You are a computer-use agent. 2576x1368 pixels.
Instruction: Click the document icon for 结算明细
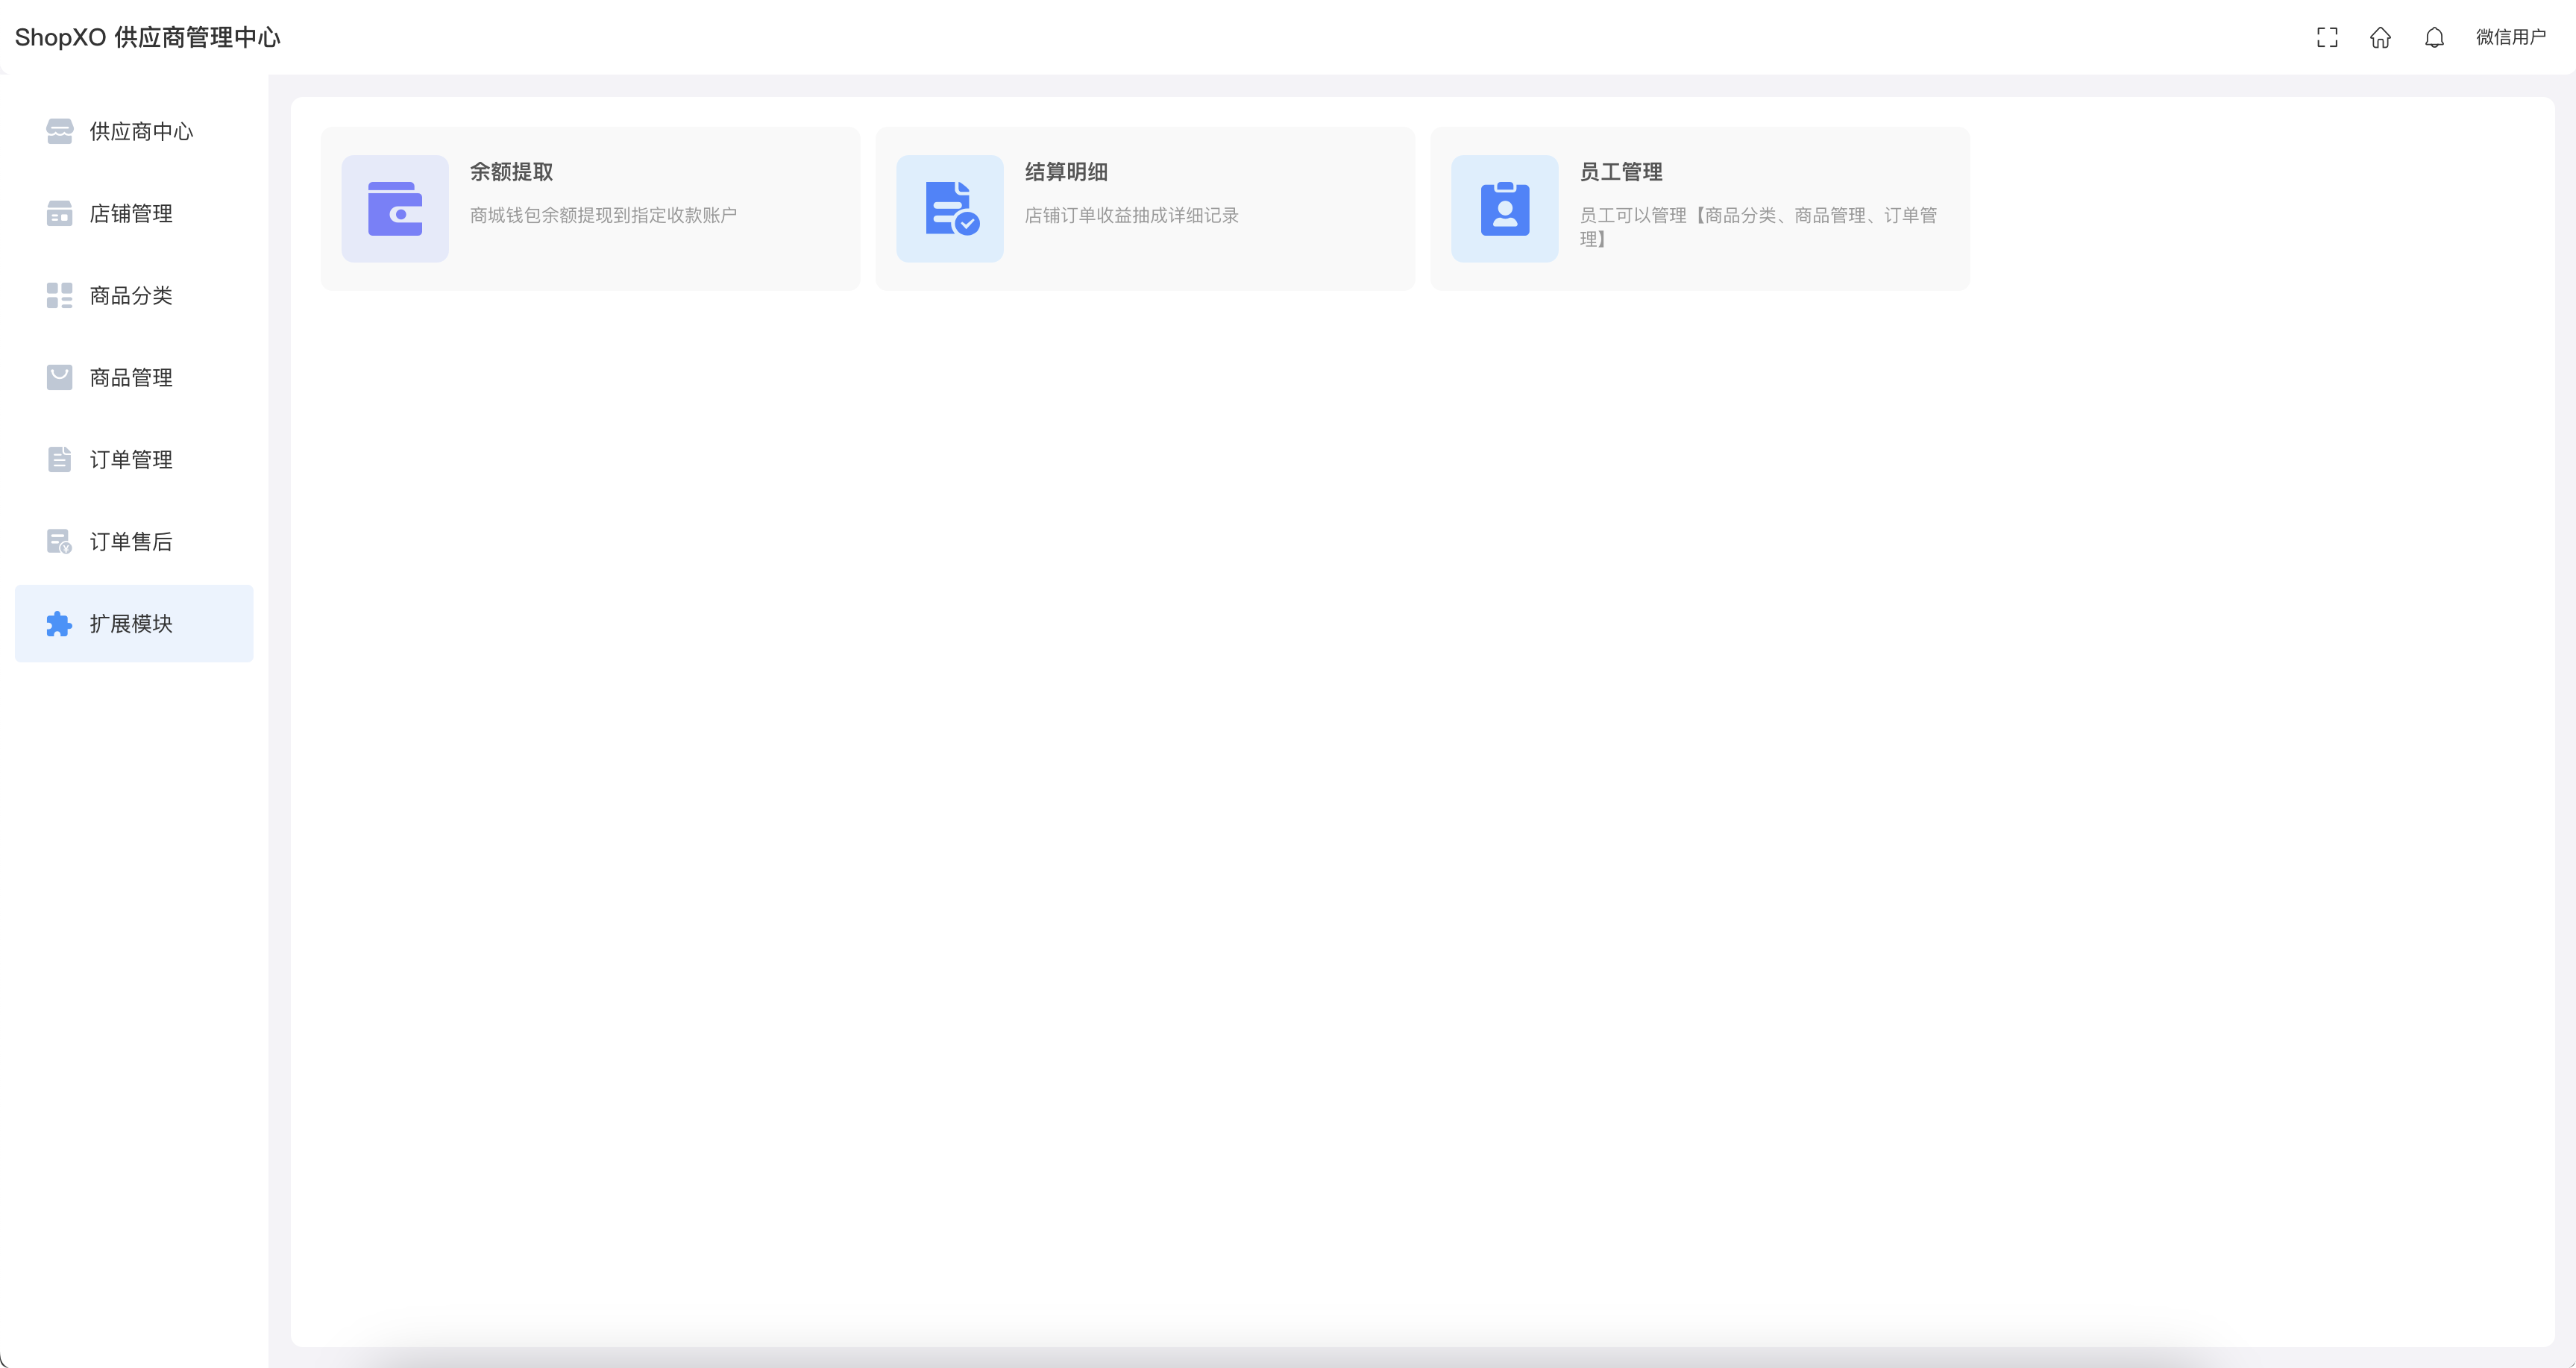(x=950, y=208)
